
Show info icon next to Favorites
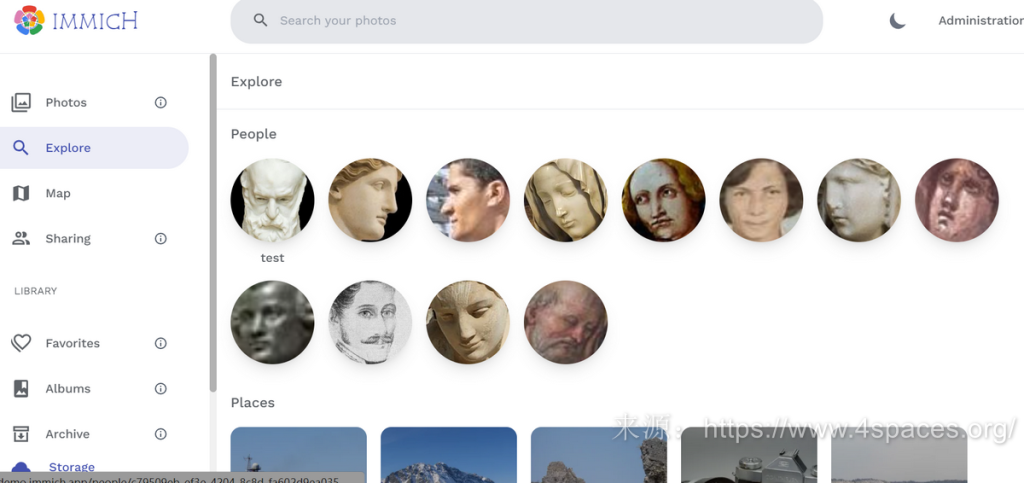(161, 343)
